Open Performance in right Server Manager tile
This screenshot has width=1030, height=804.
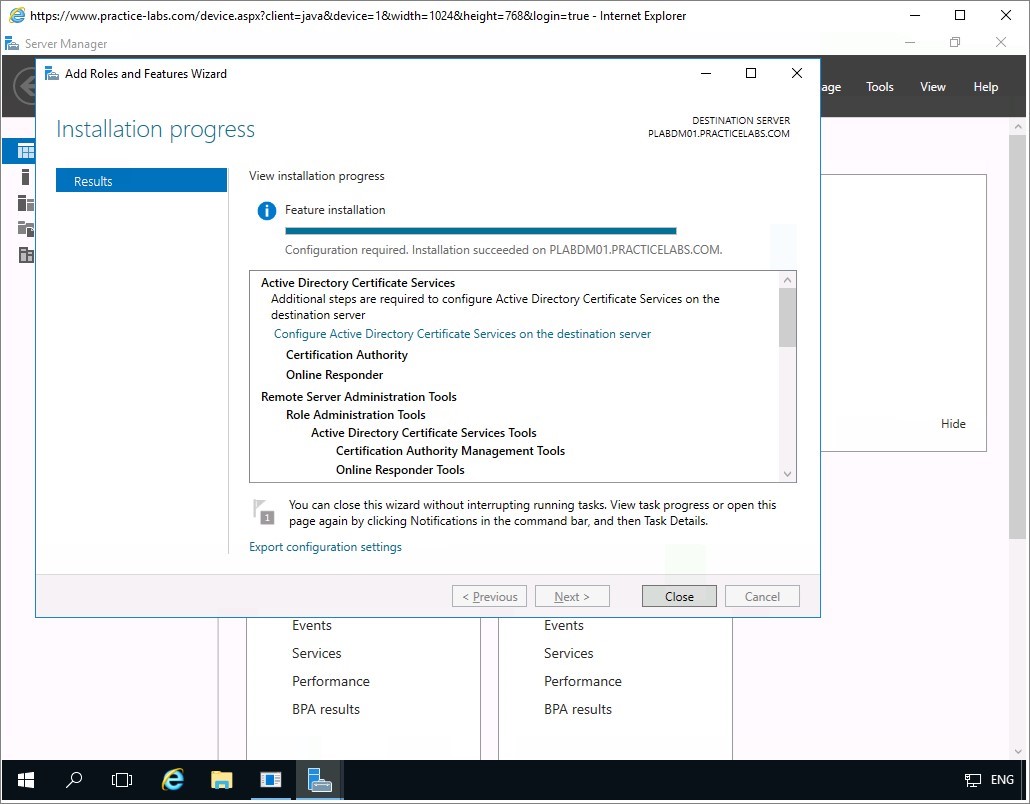(583, 681)
